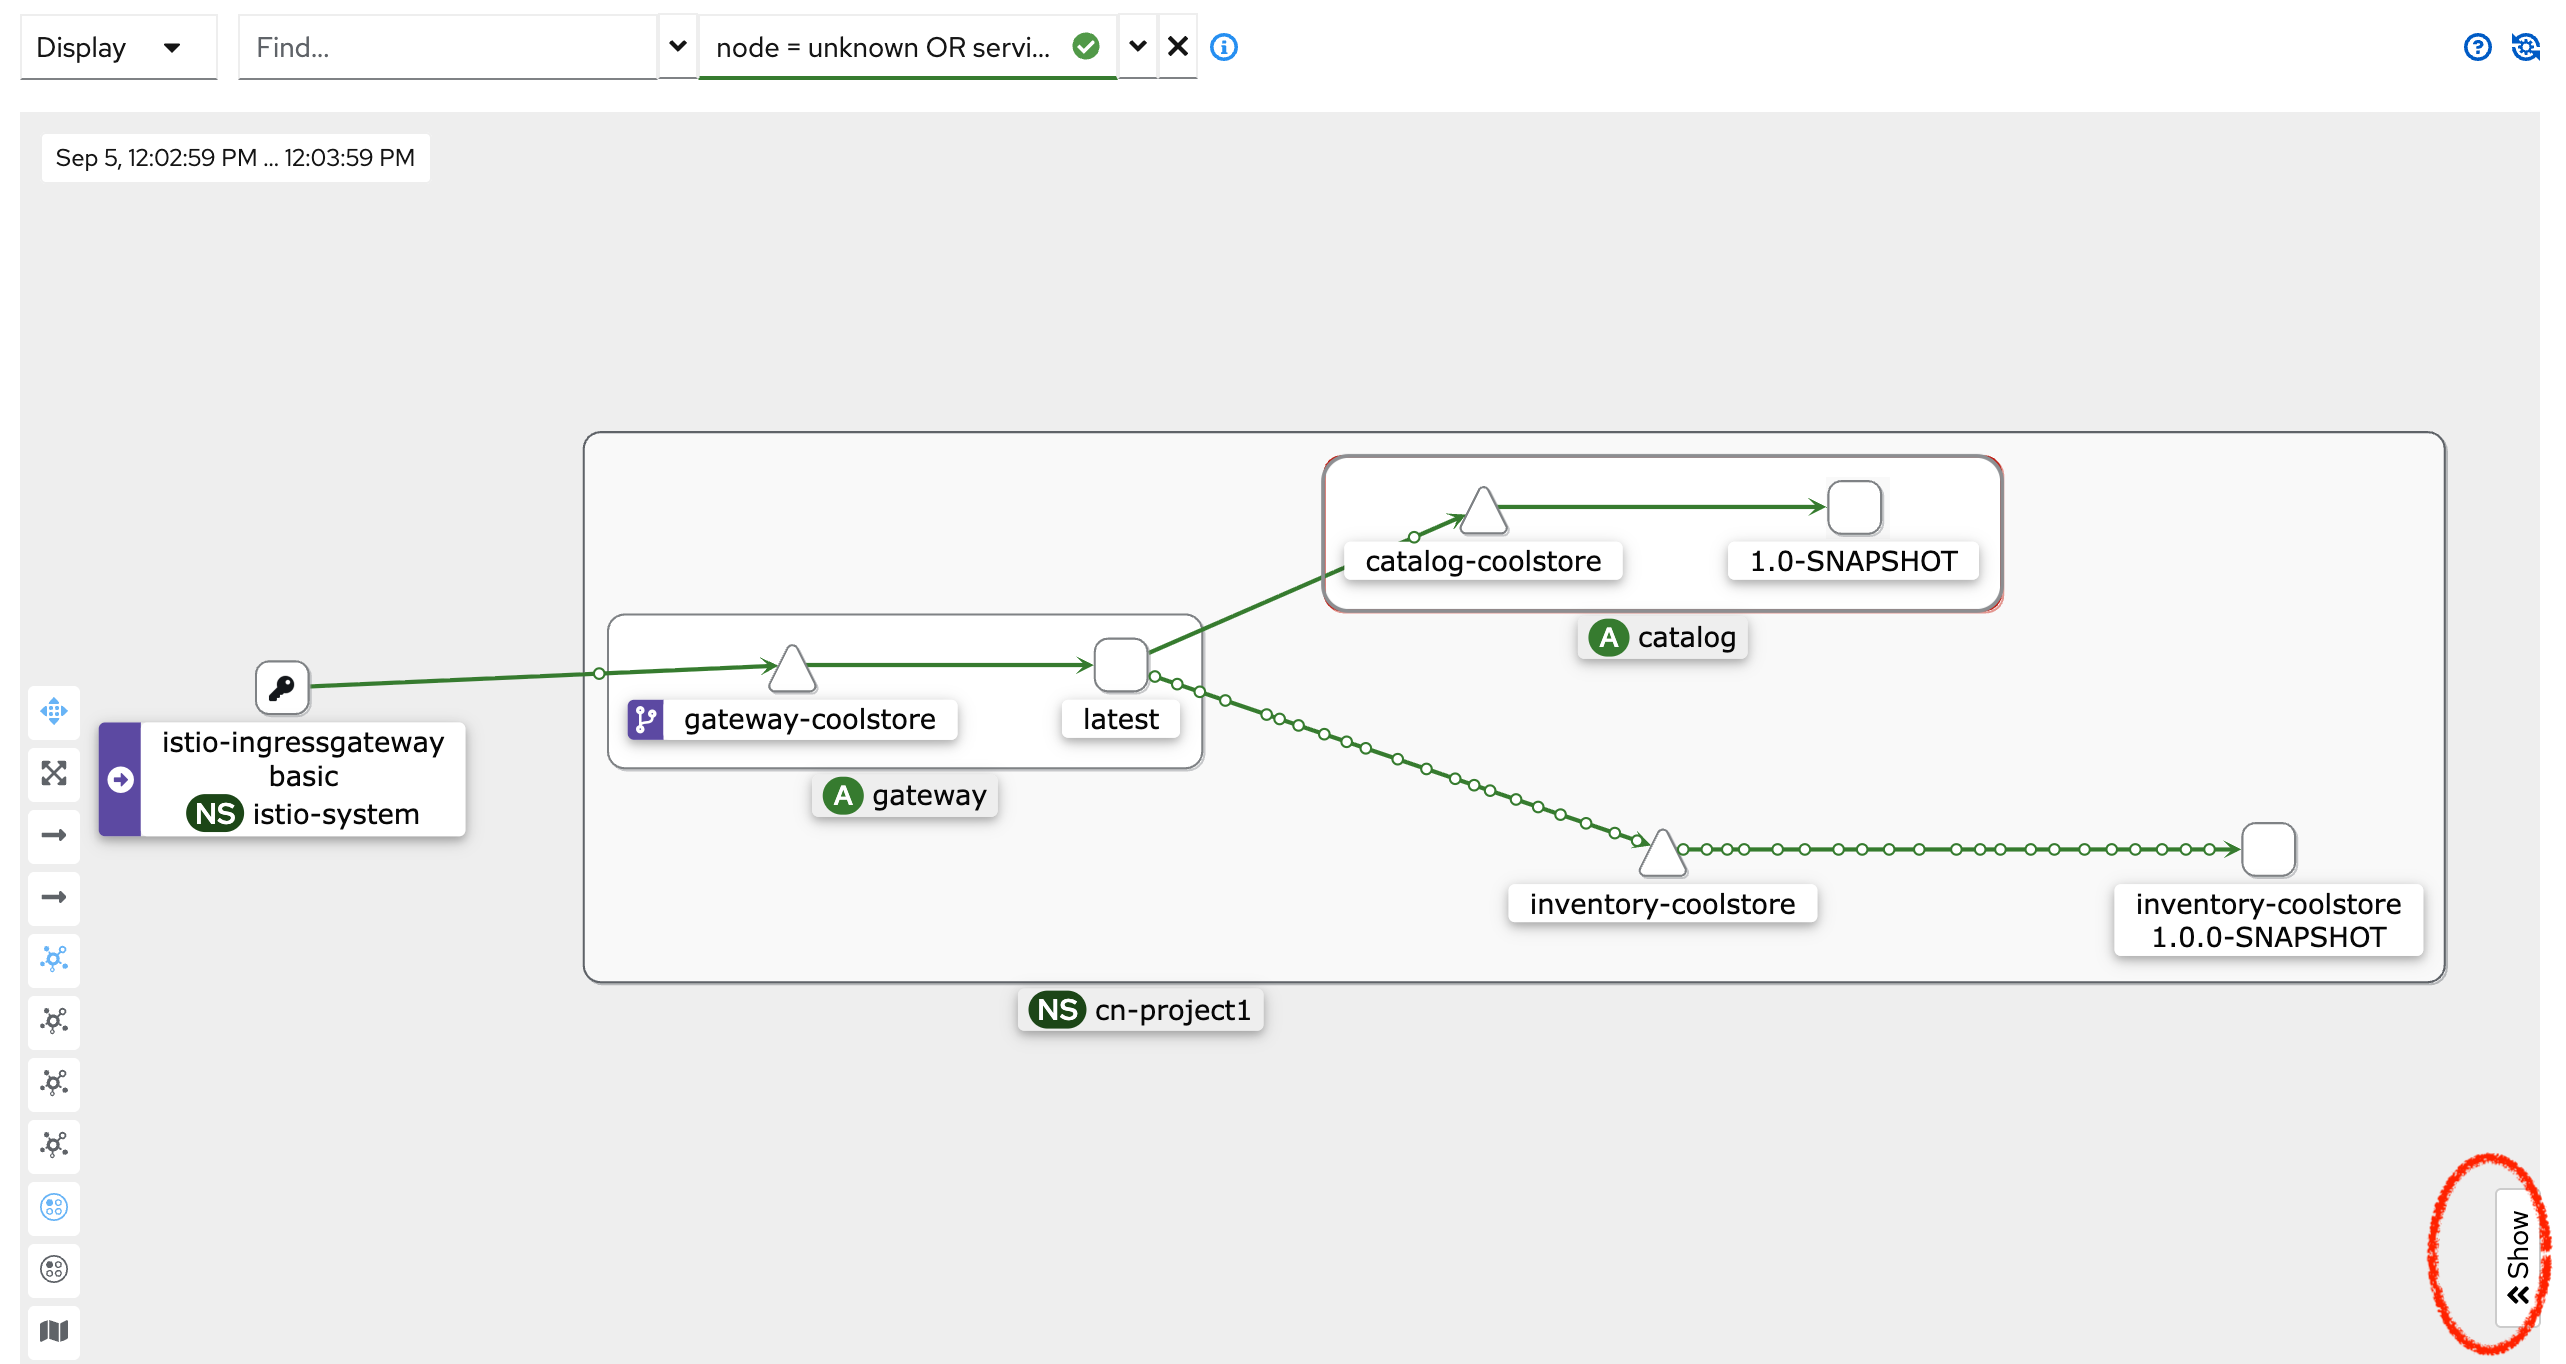Open the legend map icon

point(54,1331)
